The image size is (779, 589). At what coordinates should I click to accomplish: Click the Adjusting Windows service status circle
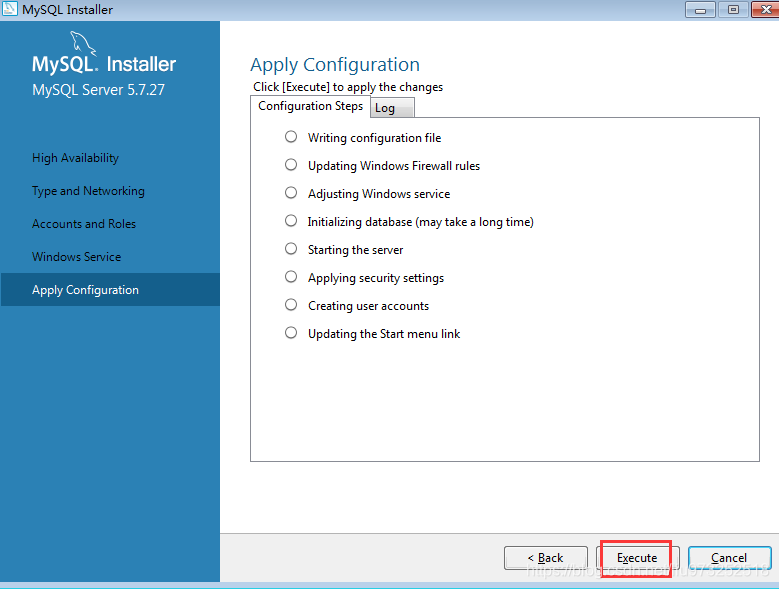click(x=291, y=193)
